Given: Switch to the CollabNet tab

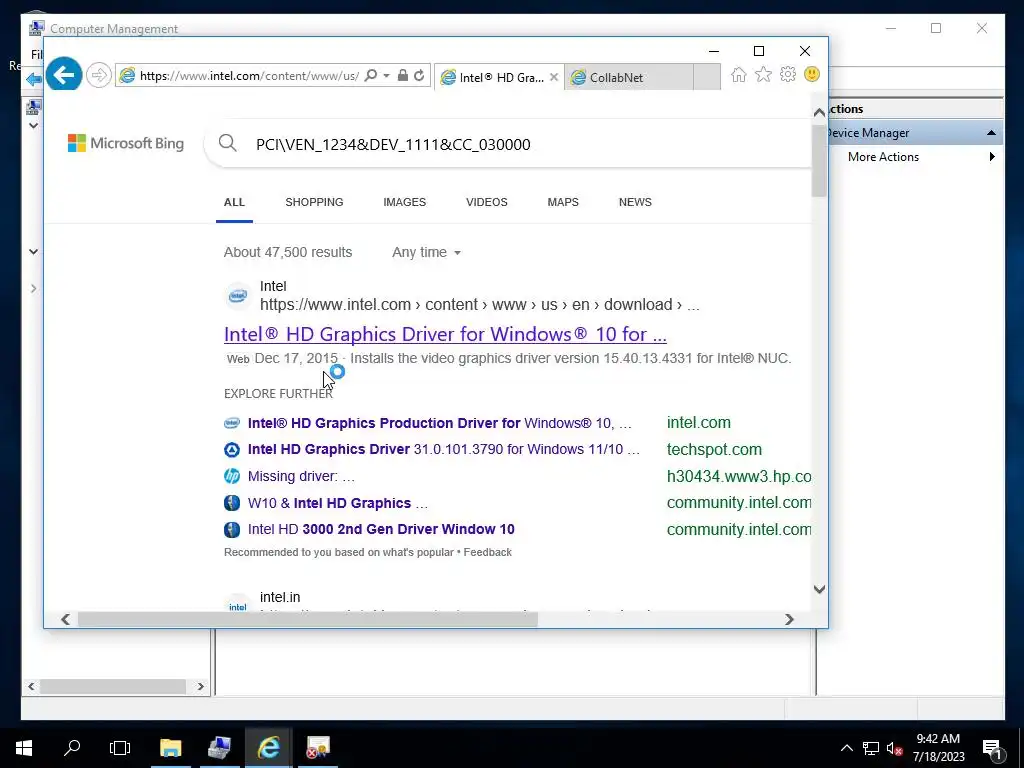Looking at the screenshot, I should point(630,78).
